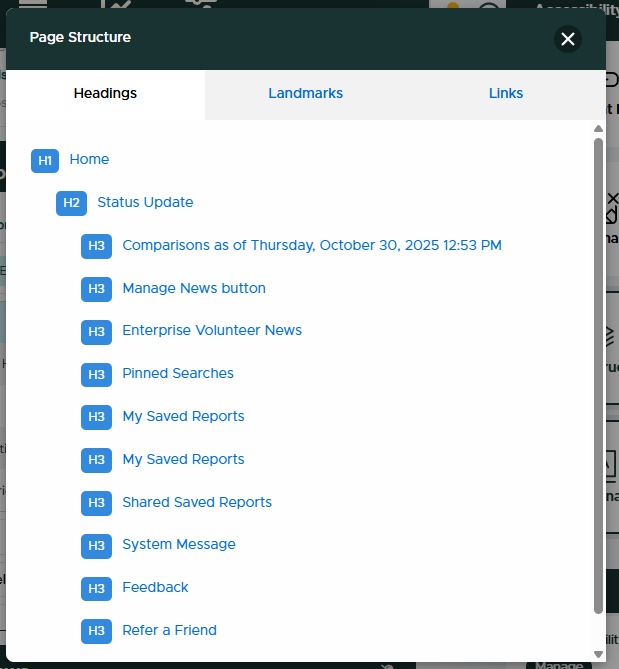Select the Pinned Searches heading link
Viewport: 619px width, 669px height.
point(178,374)
